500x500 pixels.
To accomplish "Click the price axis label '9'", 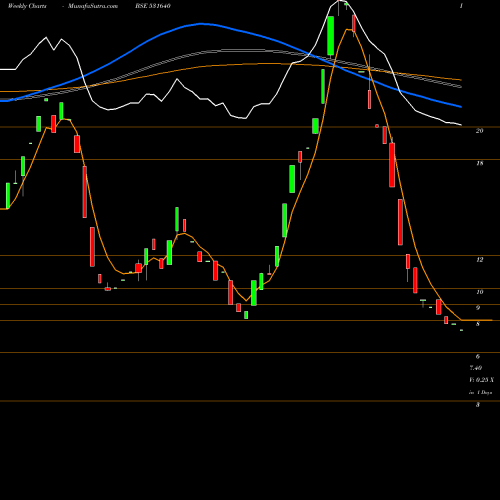I will [x=478, y=308].
